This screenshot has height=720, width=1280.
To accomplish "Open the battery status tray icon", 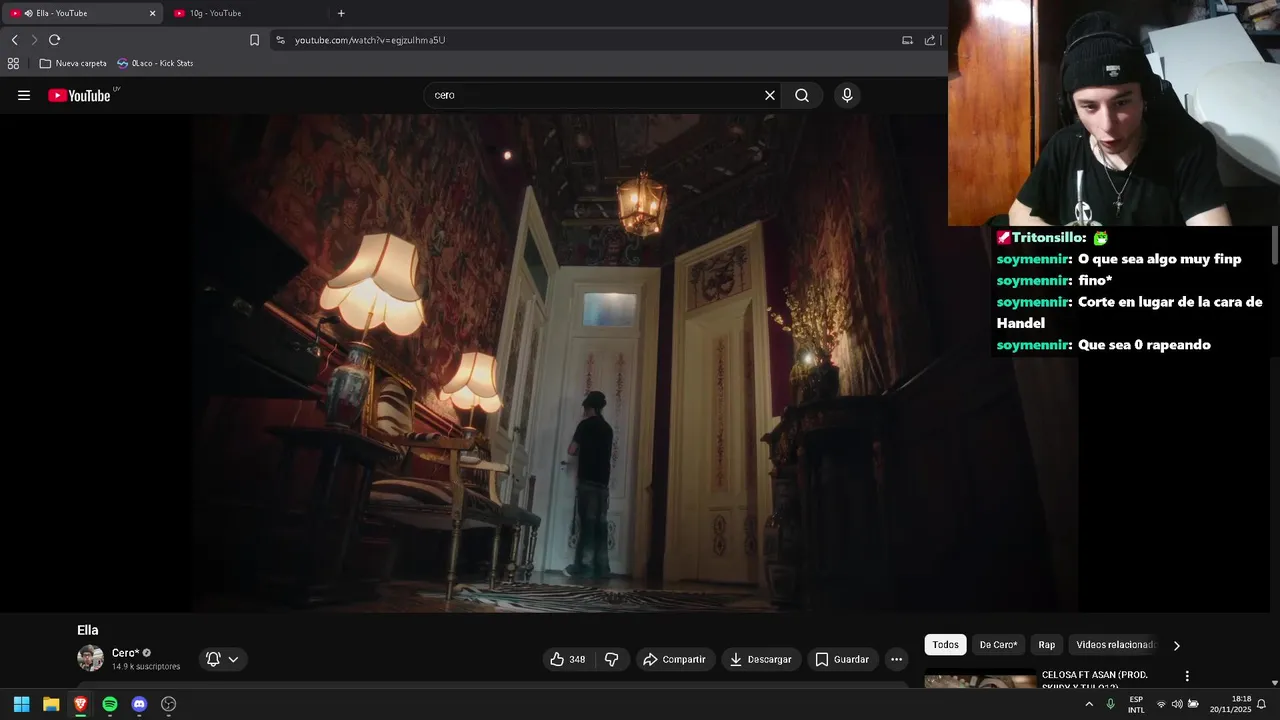I will click(1193, 704).
